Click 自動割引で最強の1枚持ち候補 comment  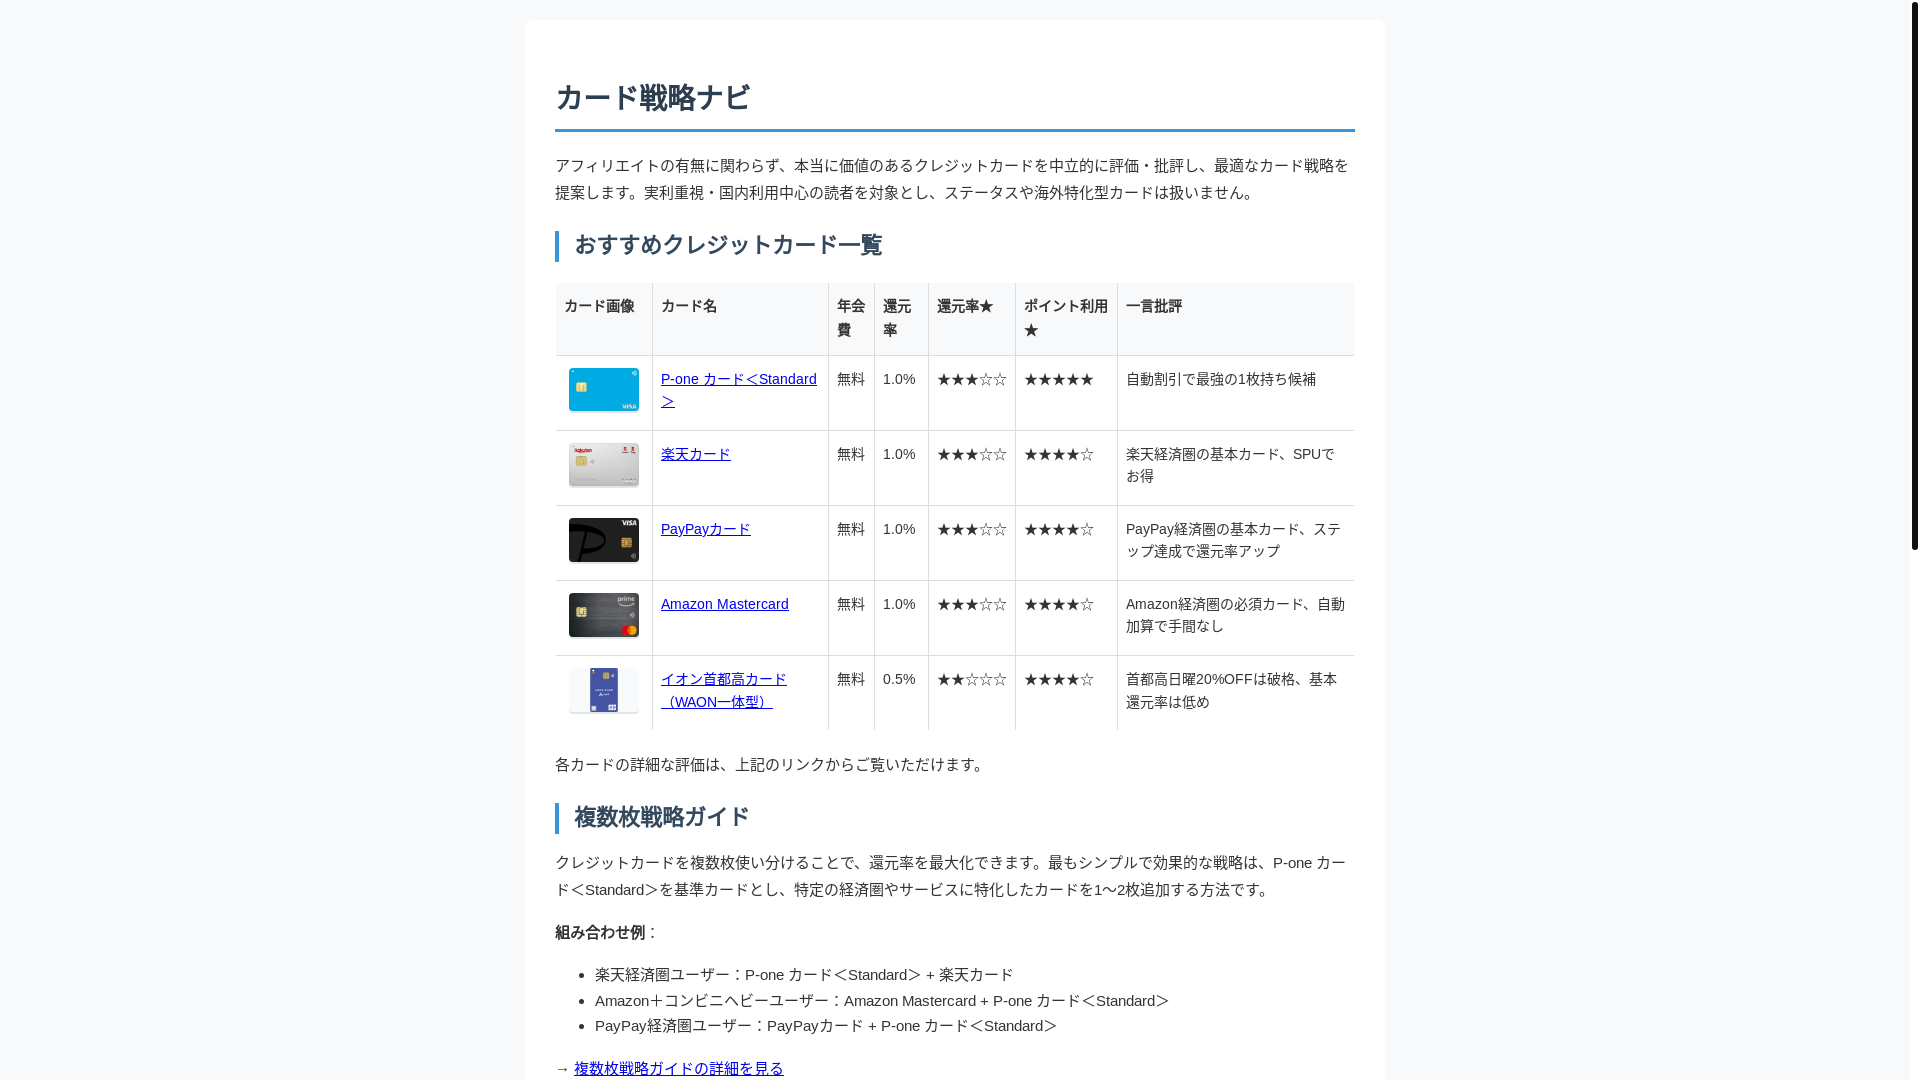[1220, 379]
